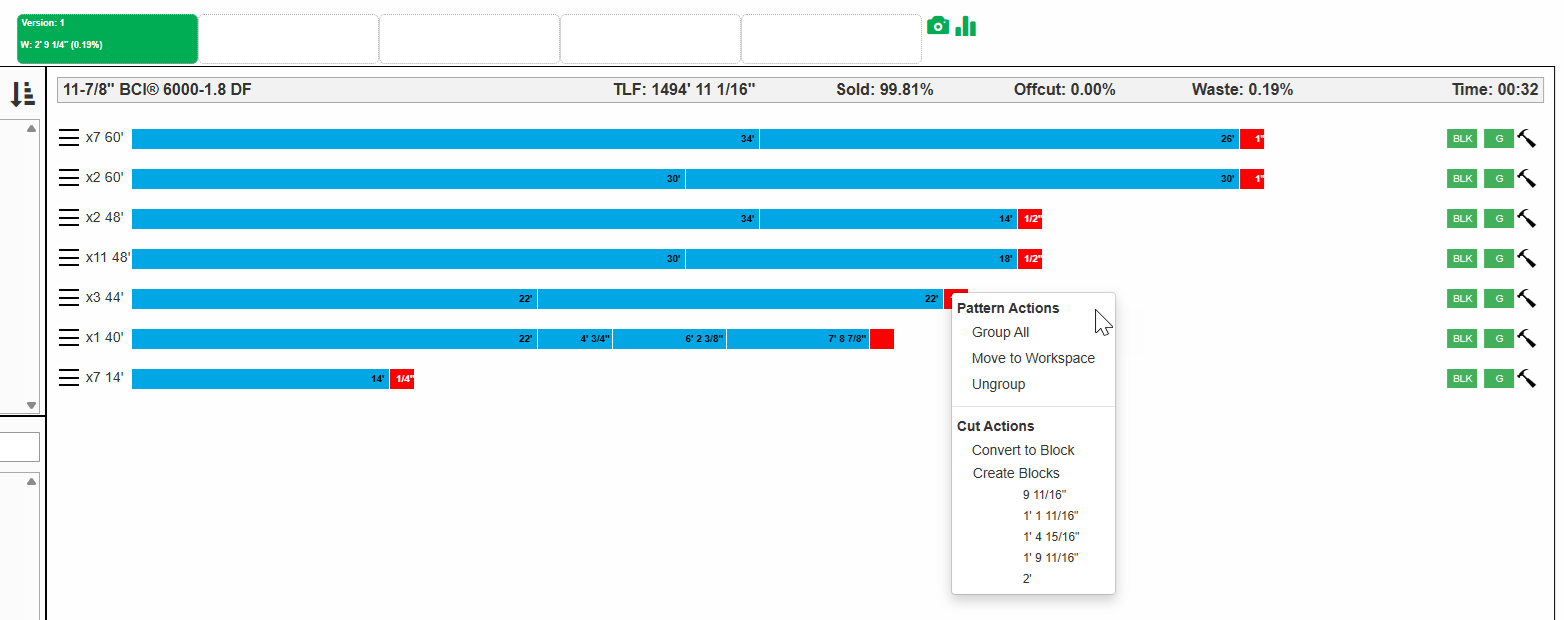Image resolution: width=1564 pixels, height=620 pixels.
Task: Open hamburger menu for x2 48' pattern
Action: point(69,218)
